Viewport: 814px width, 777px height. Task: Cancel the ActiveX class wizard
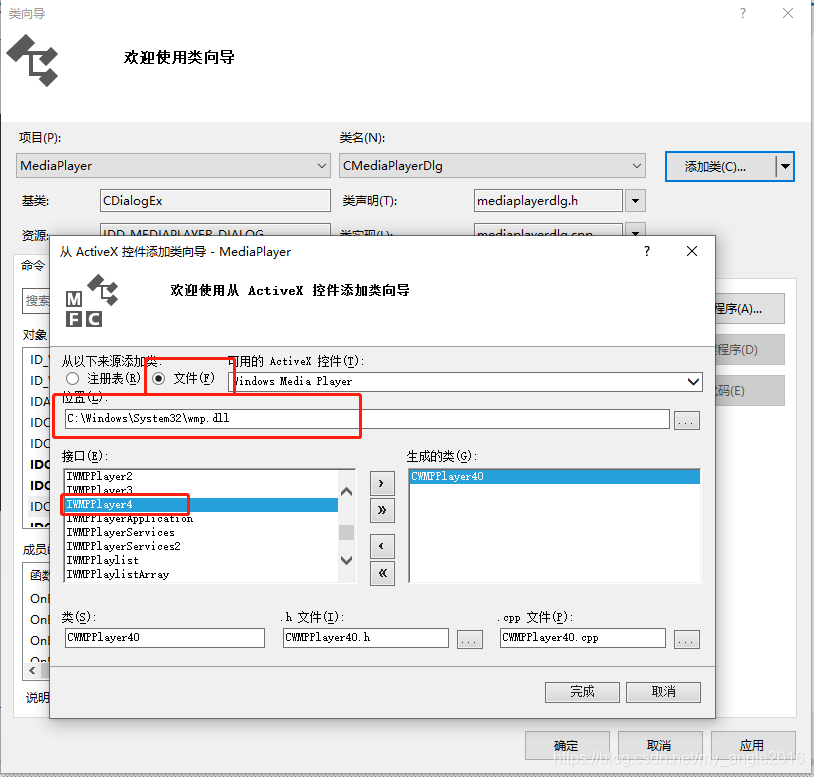tap(663, 692)
